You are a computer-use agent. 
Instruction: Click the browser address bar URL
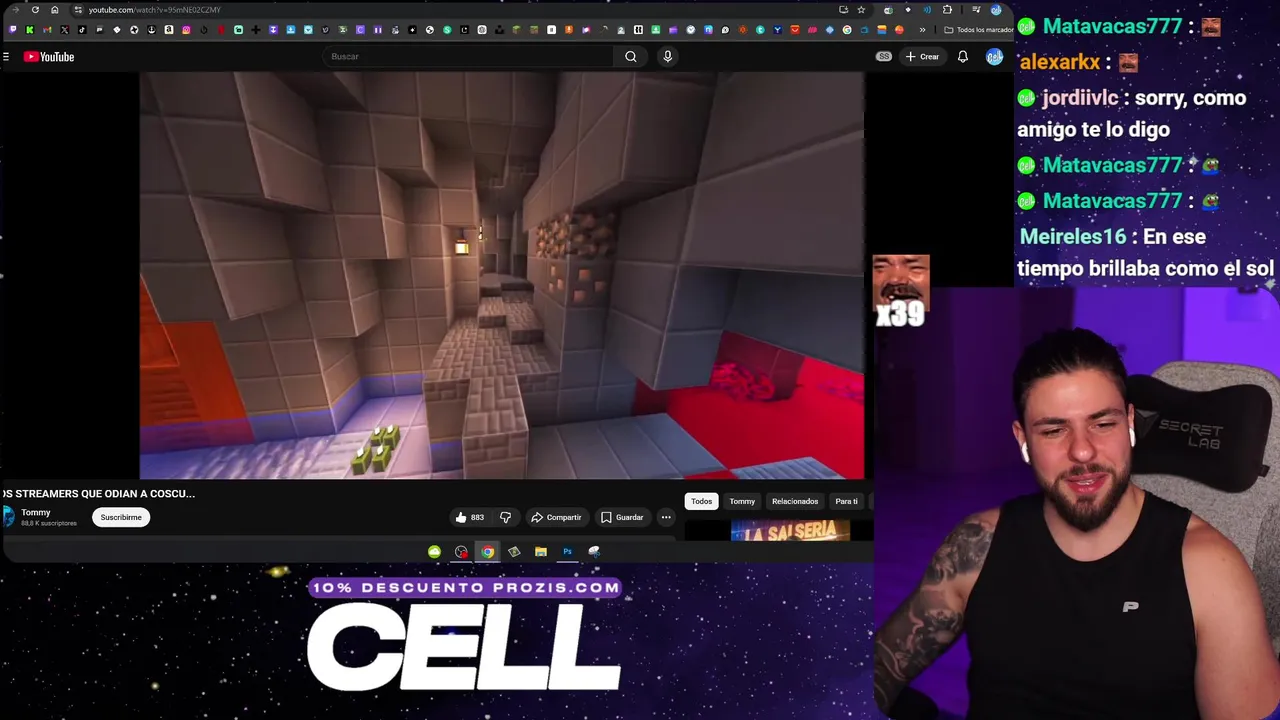coord(154,10)
